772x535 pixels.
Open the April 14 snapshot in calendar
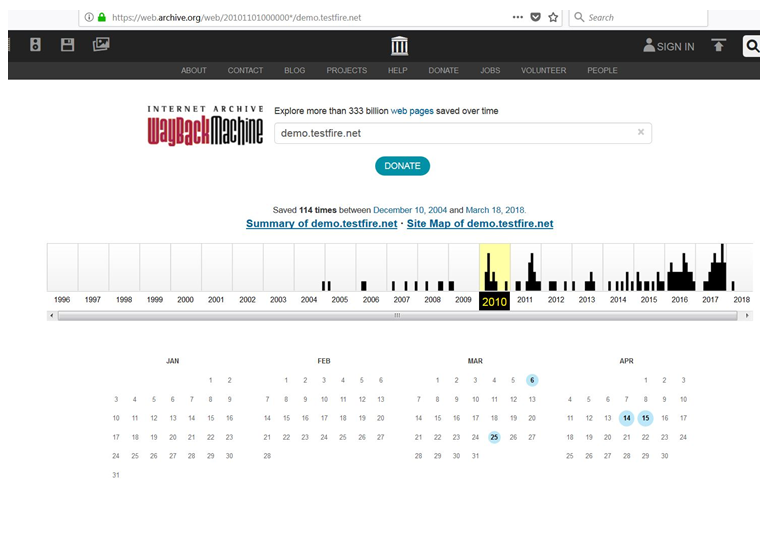pyautogui.click(x=626, y=418)
